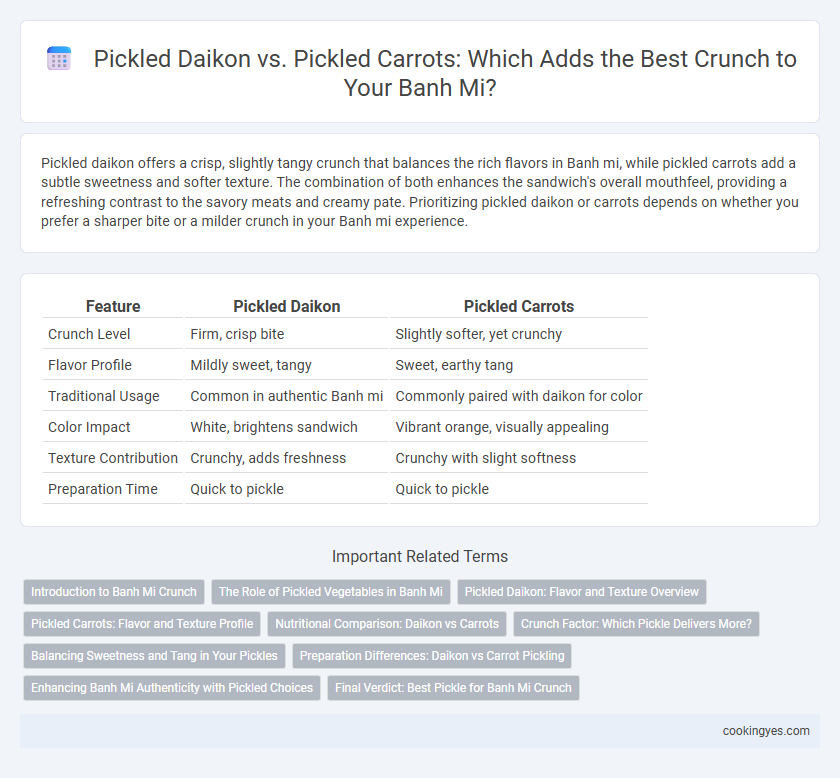This screenshot has height=778, width=840.
Task: Click the article title heading
Action: coord(445,73)
